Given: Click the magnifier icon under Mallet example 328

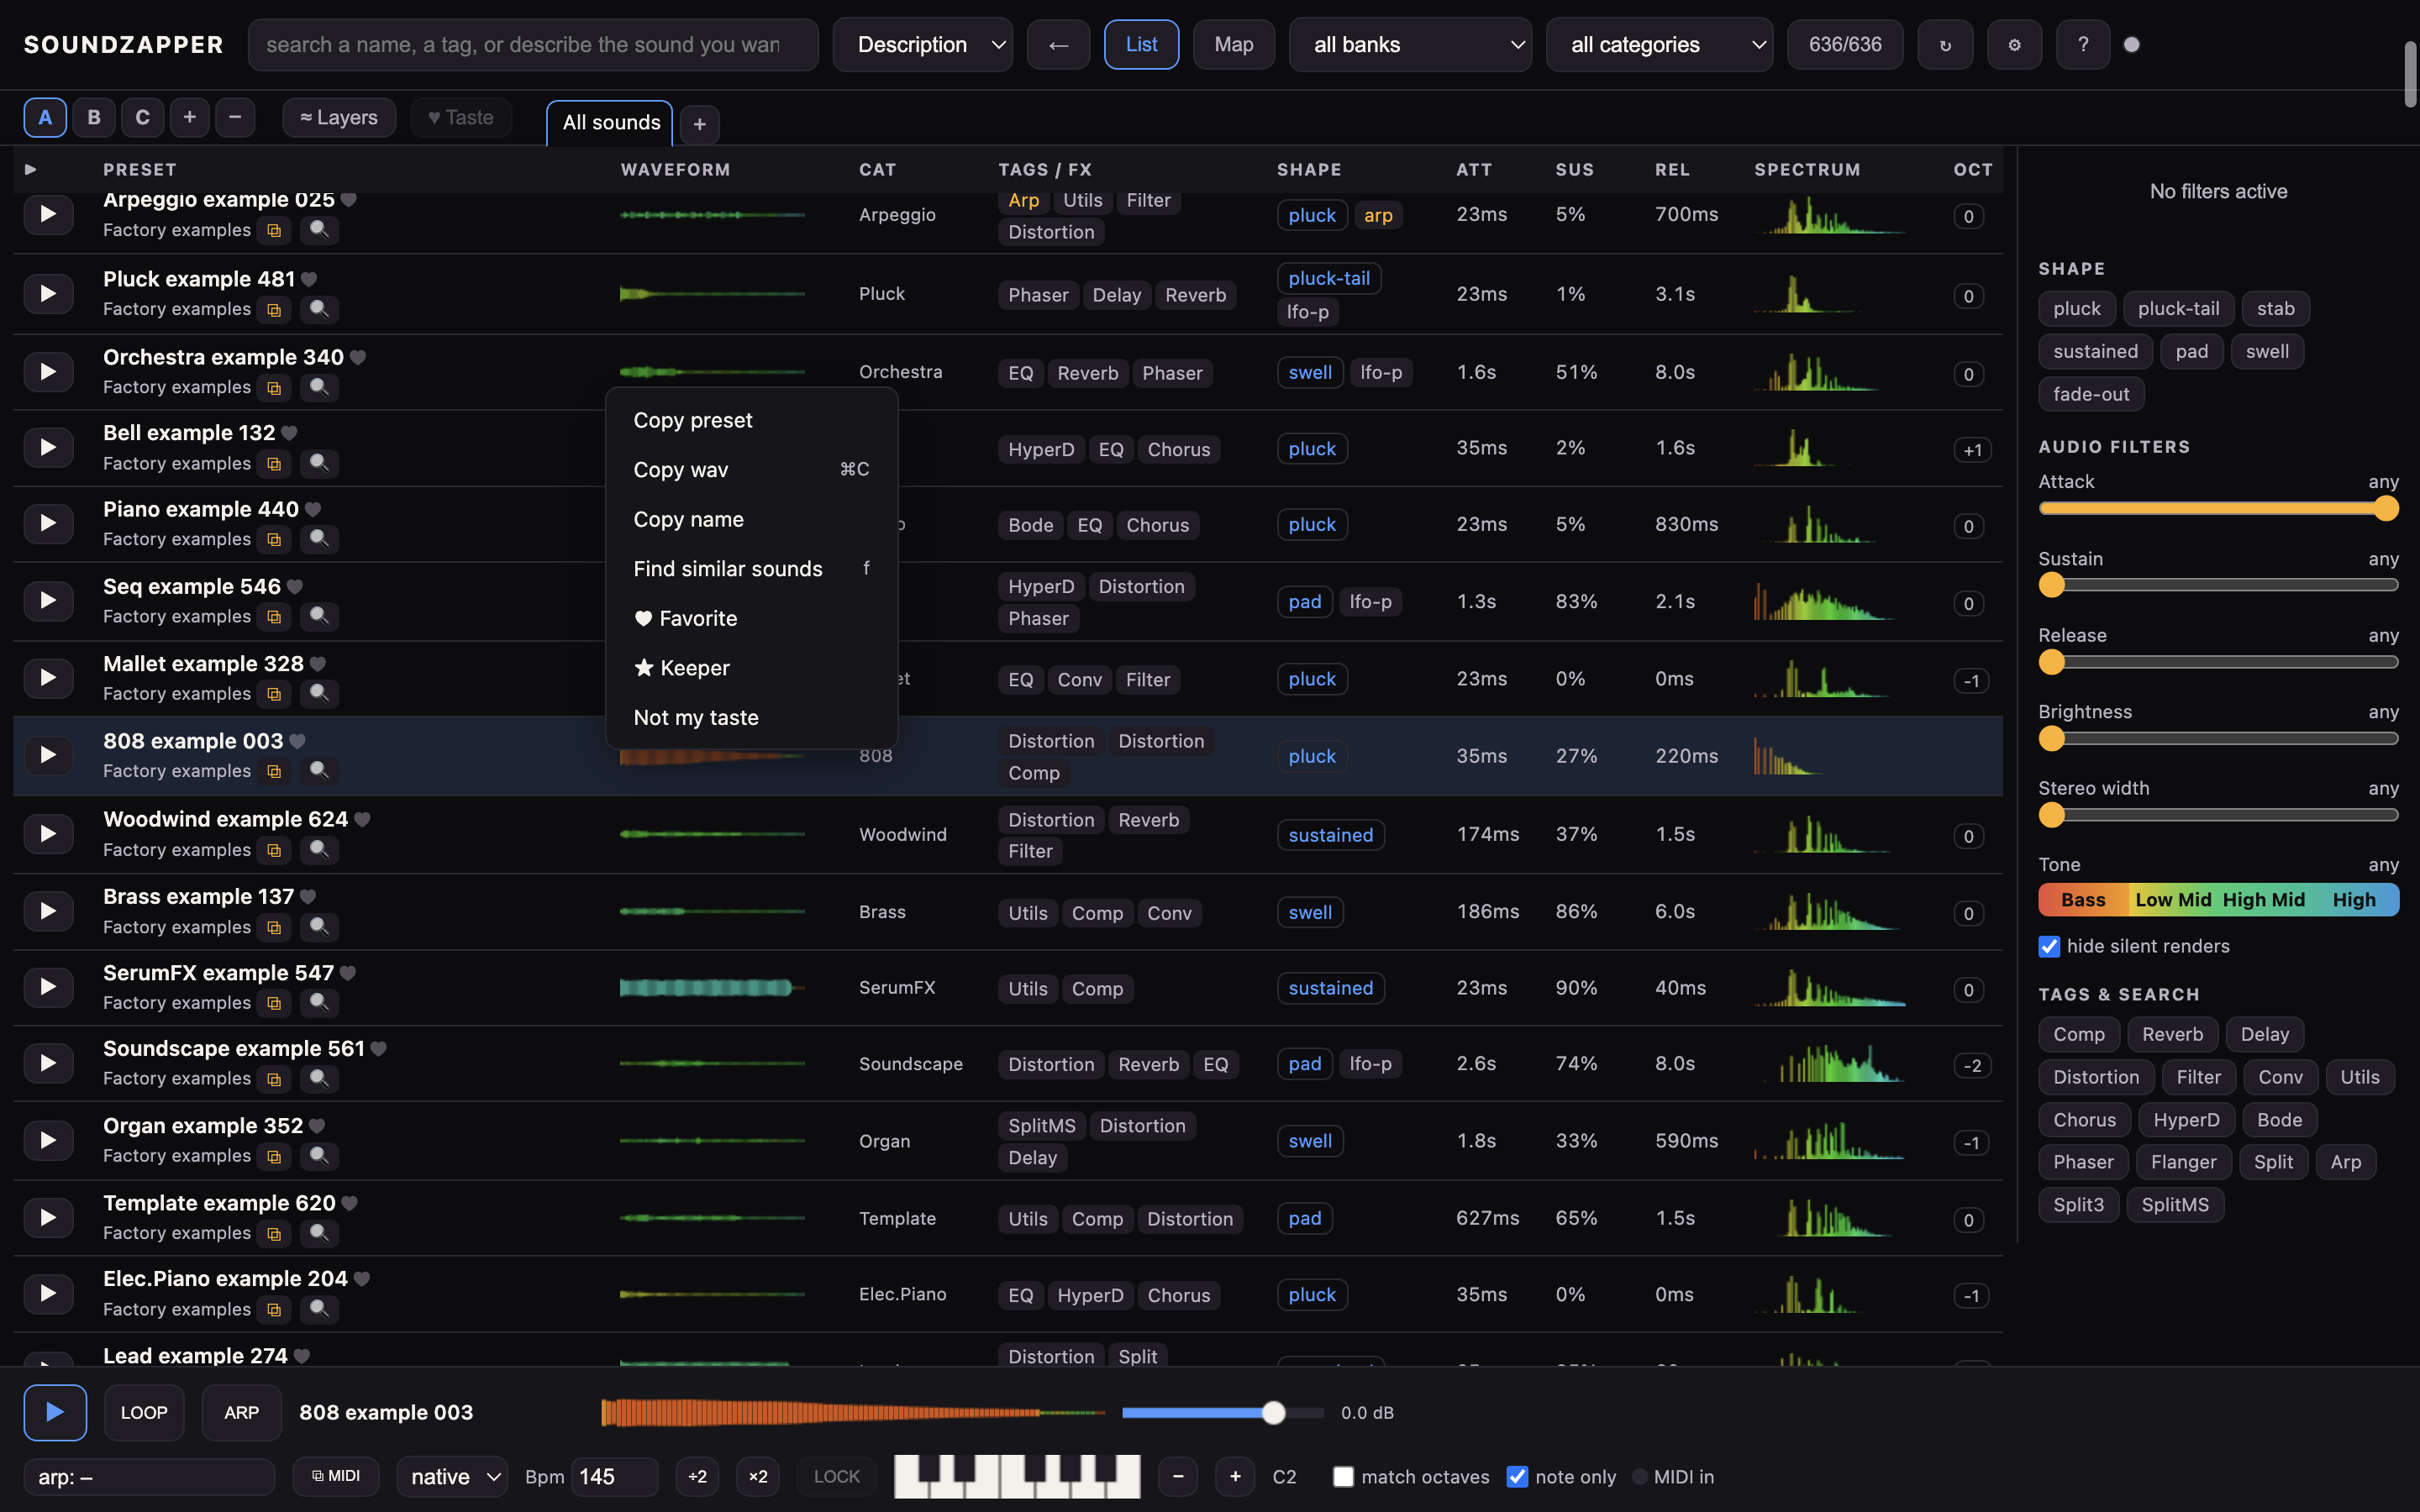Looking at the screenshot, I should pyautogui.click(x=319, y=694).
